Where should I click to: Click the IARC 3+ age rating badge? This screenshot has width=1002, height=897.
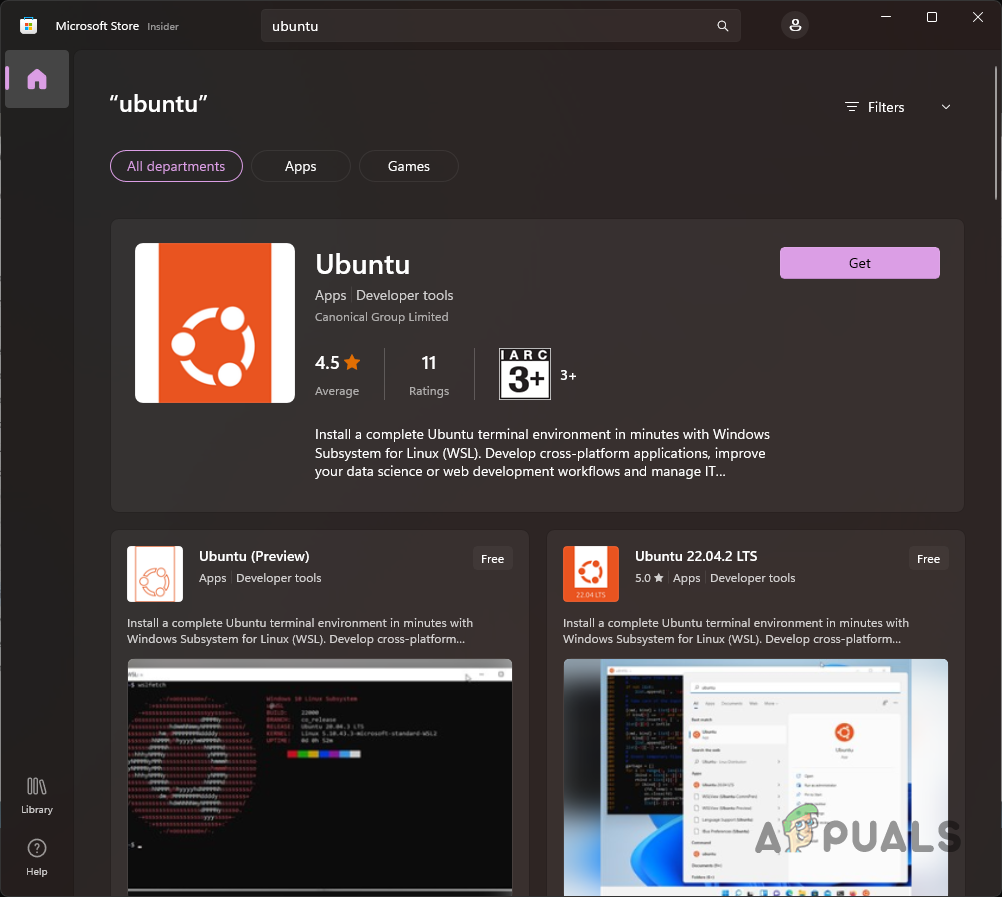tap(524, 374)
